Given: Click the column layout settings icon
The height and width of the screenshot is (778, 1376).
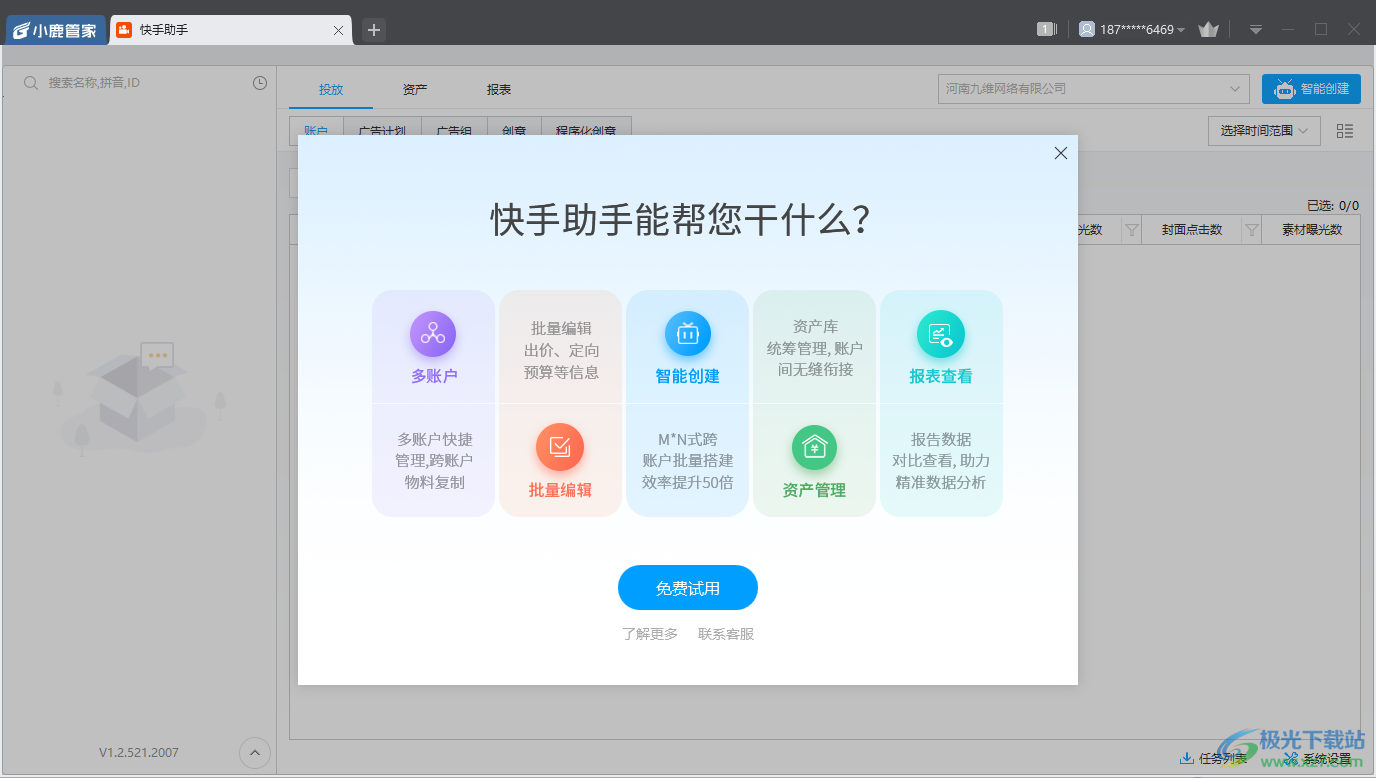Looking at the screenshot, I should pos(1345,131).
